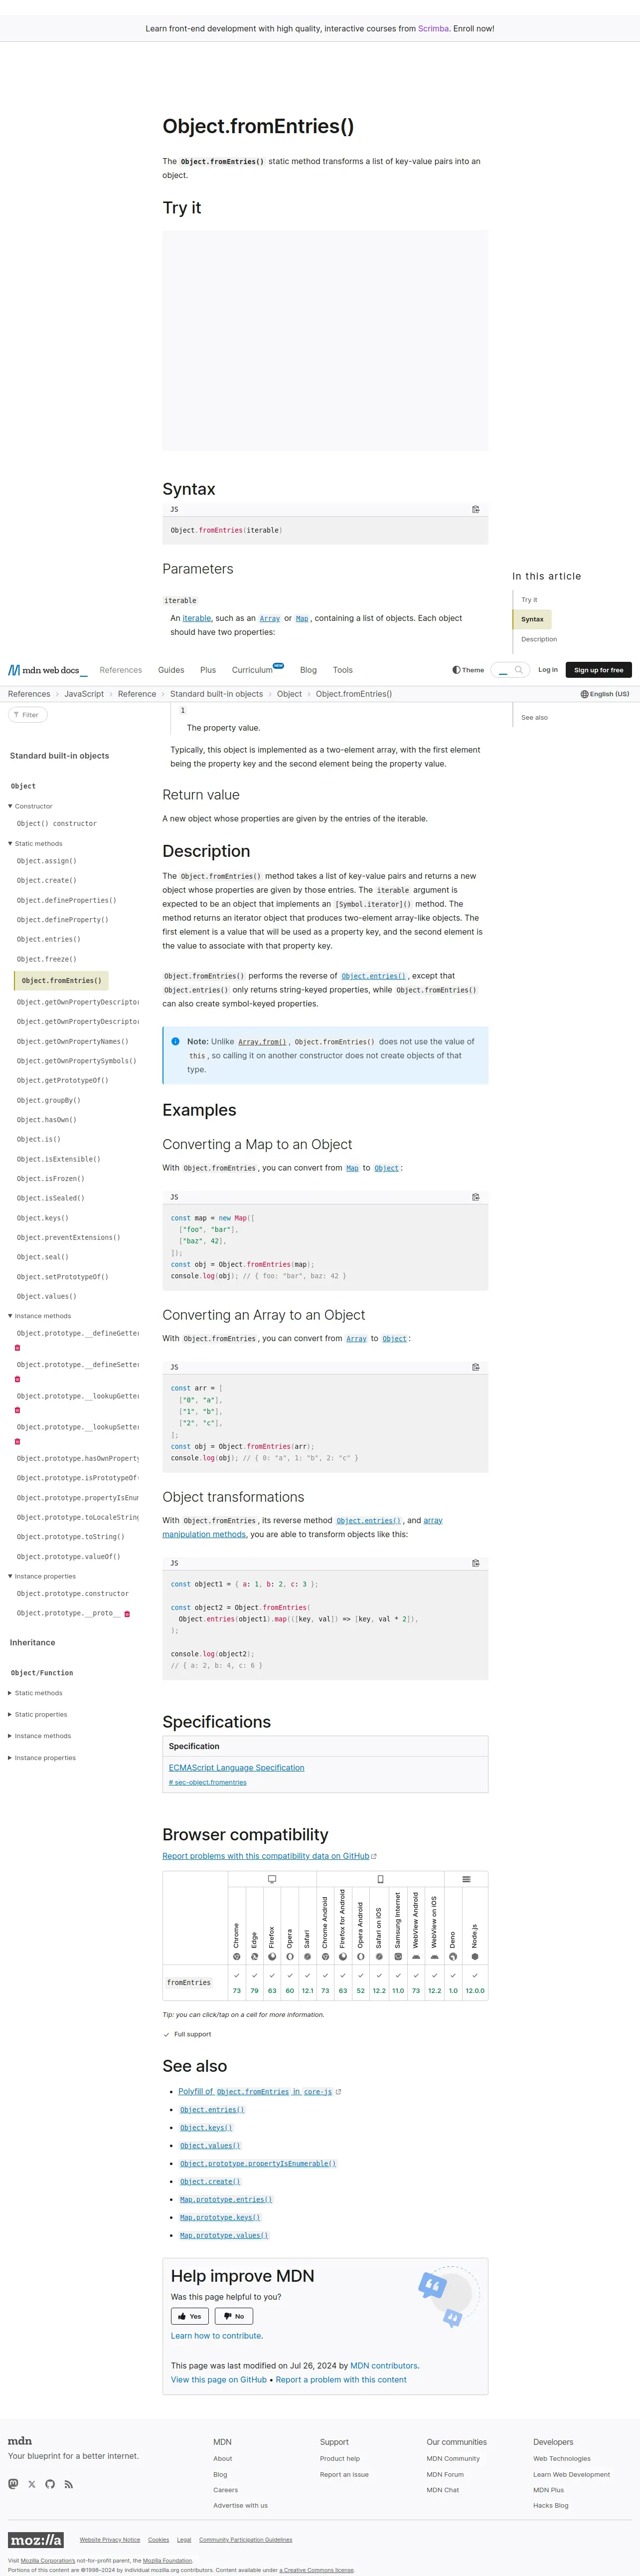Open View this page on GitHub link
This screenshot has height=2576, width=640.
pos(219,2380)
